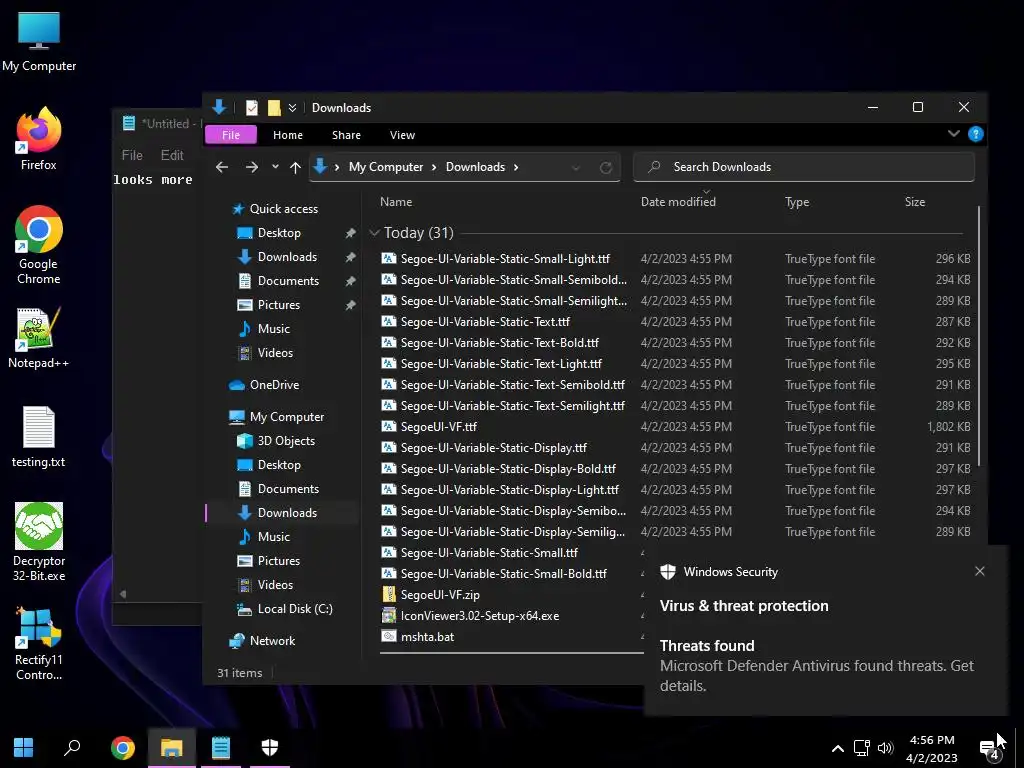This screenshot has width=1024, height=768.
Task: Select the SegoeUI-VF.zip archive
Action: (x=440, y=595)
